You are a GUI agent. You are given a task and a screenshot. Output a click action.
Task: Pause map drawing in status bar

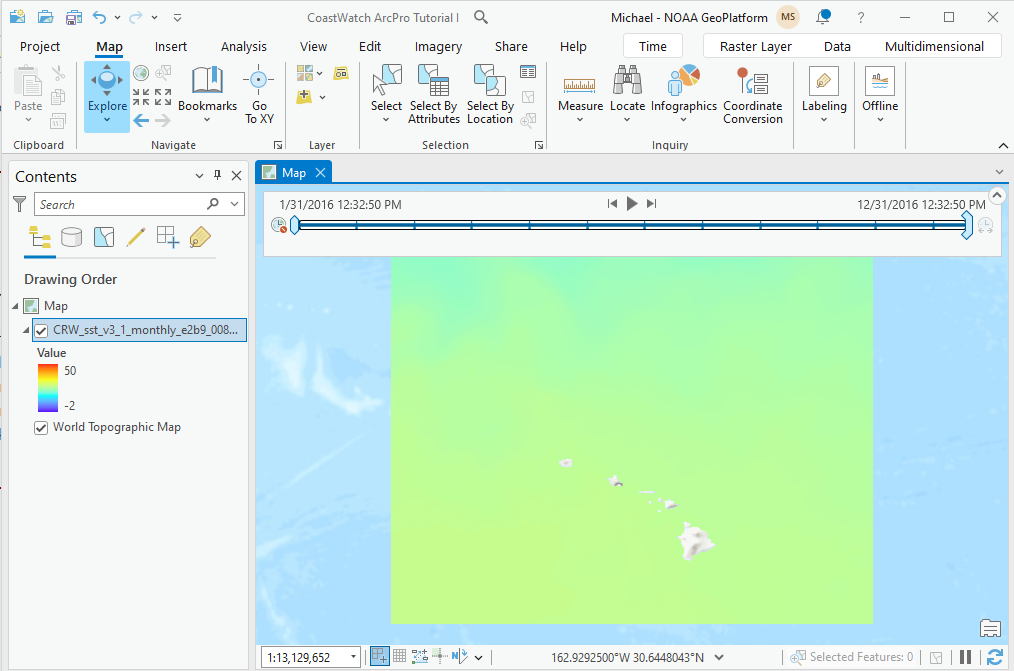point(966,657)
